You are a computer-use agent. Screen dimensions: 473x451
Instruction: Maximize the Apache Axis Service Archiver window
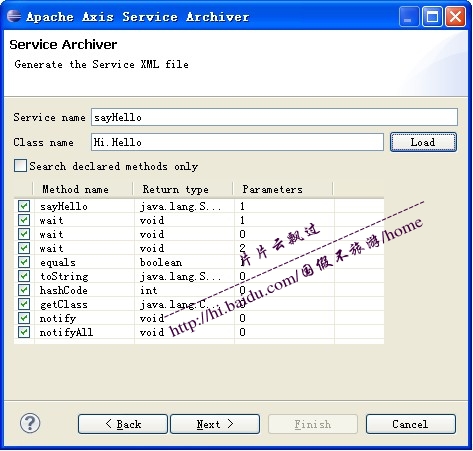432,16
